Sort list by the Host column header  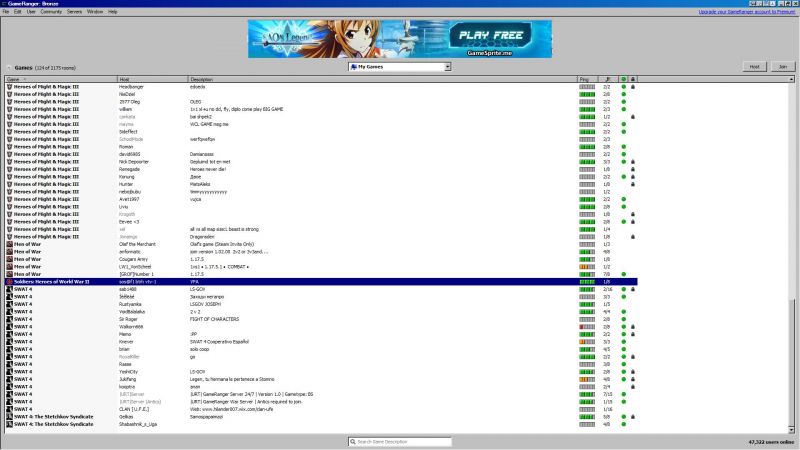tap(153, 80)
